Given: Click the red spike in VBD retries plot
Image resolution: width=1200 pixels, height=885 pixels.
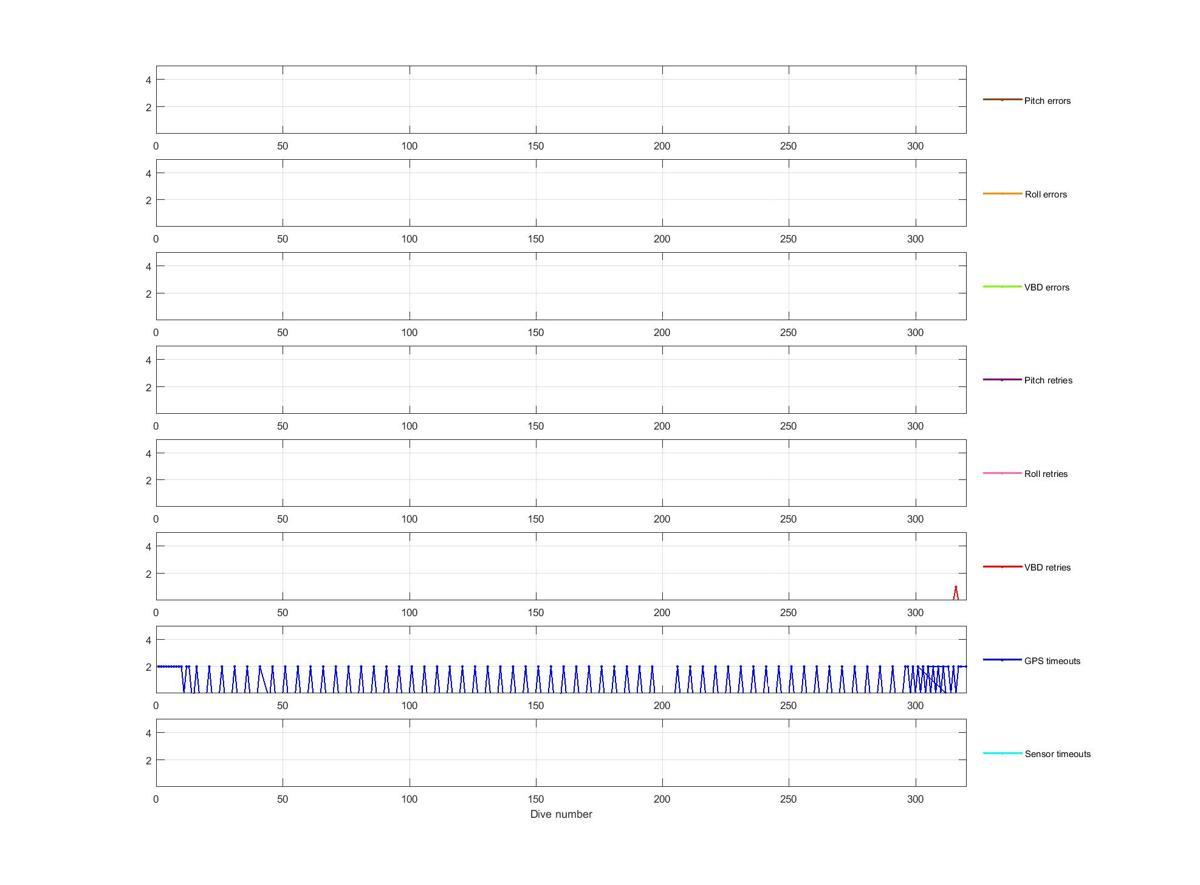Looking at the screenshot, I should tap(956, 592).
